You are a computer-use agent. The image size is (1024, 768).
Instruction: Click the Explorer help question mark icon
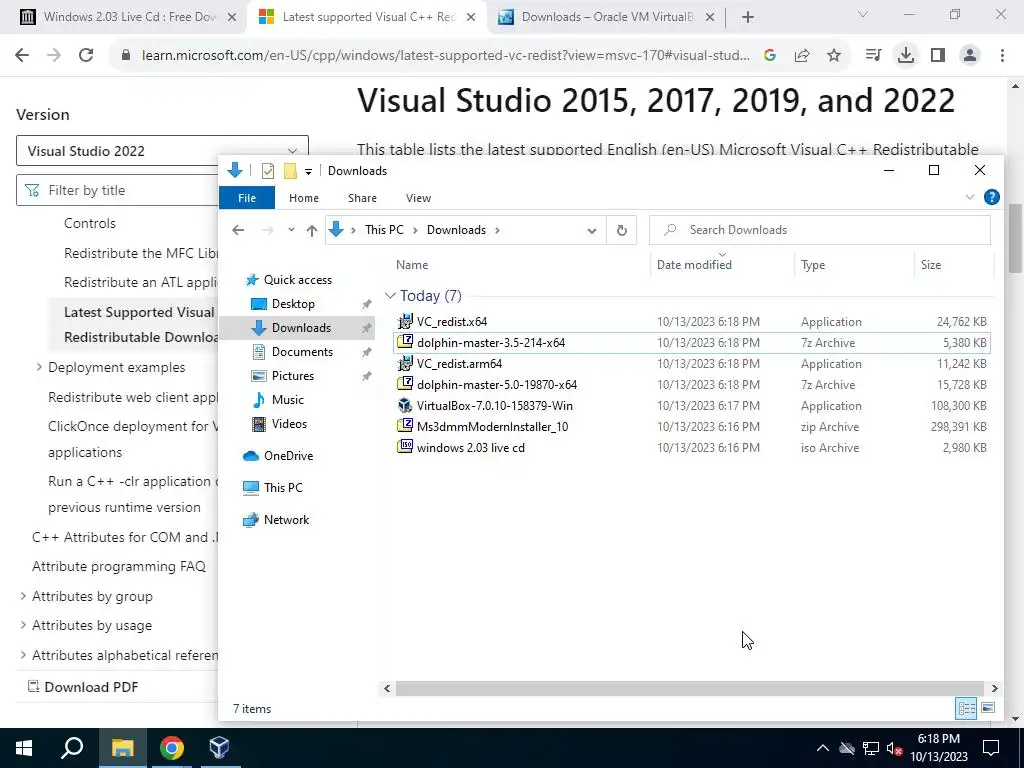pyautogui.click(x=991, y=197)
